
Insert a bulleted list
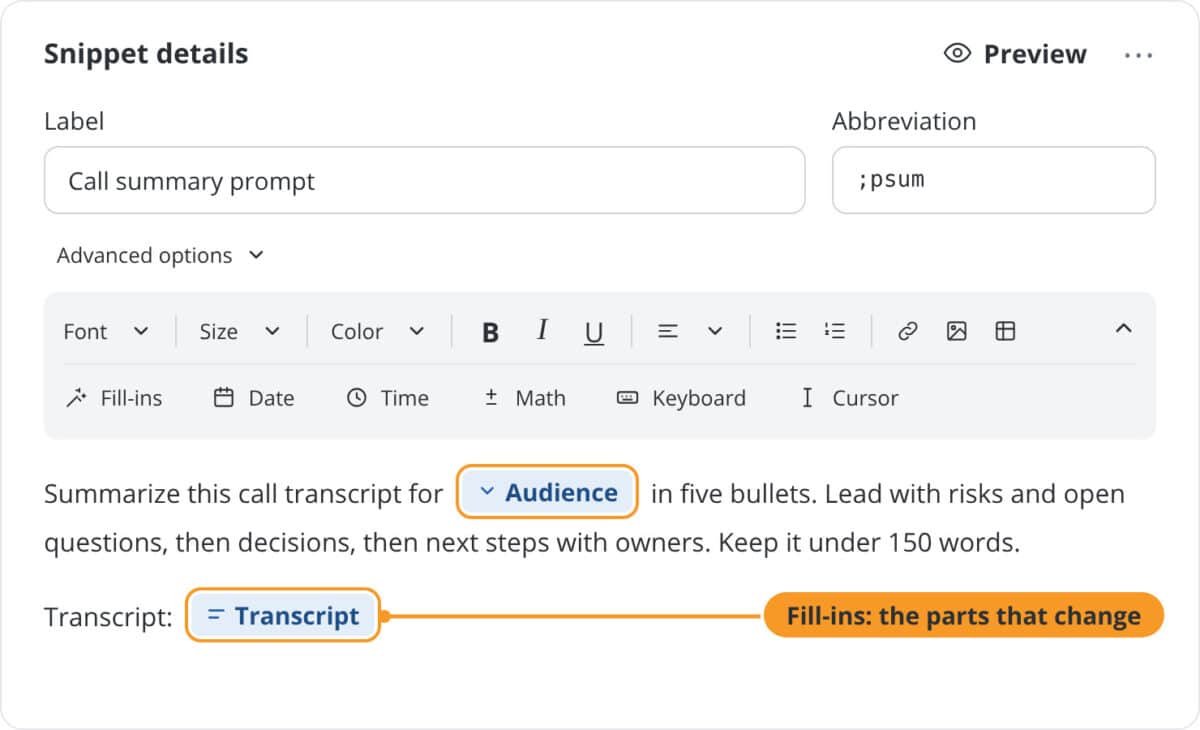pos(786,331)
